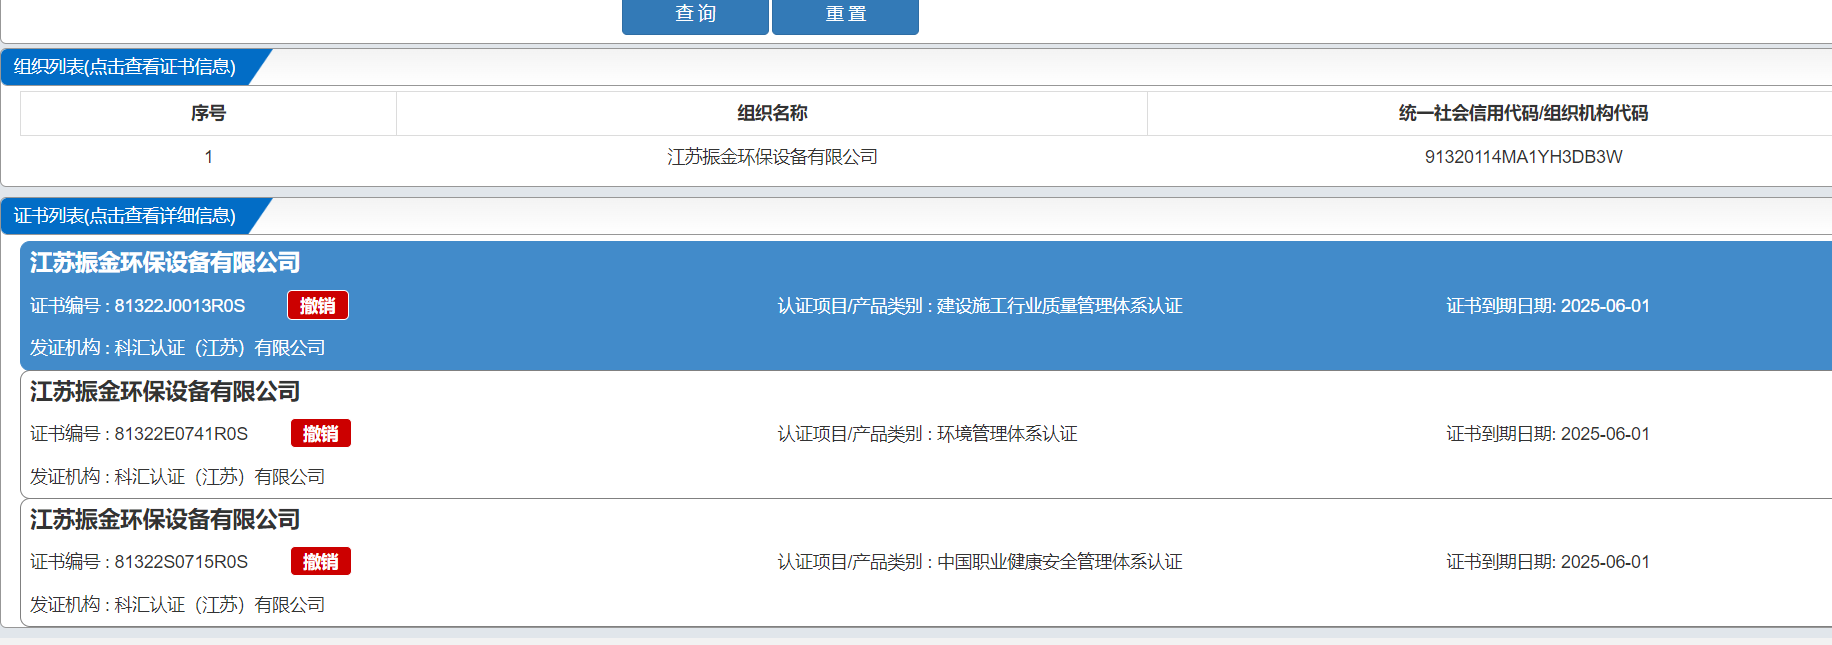This screenshot has height=645, width=1832.
Task: Click the 重置 reset button
Action: pos(845,16)
